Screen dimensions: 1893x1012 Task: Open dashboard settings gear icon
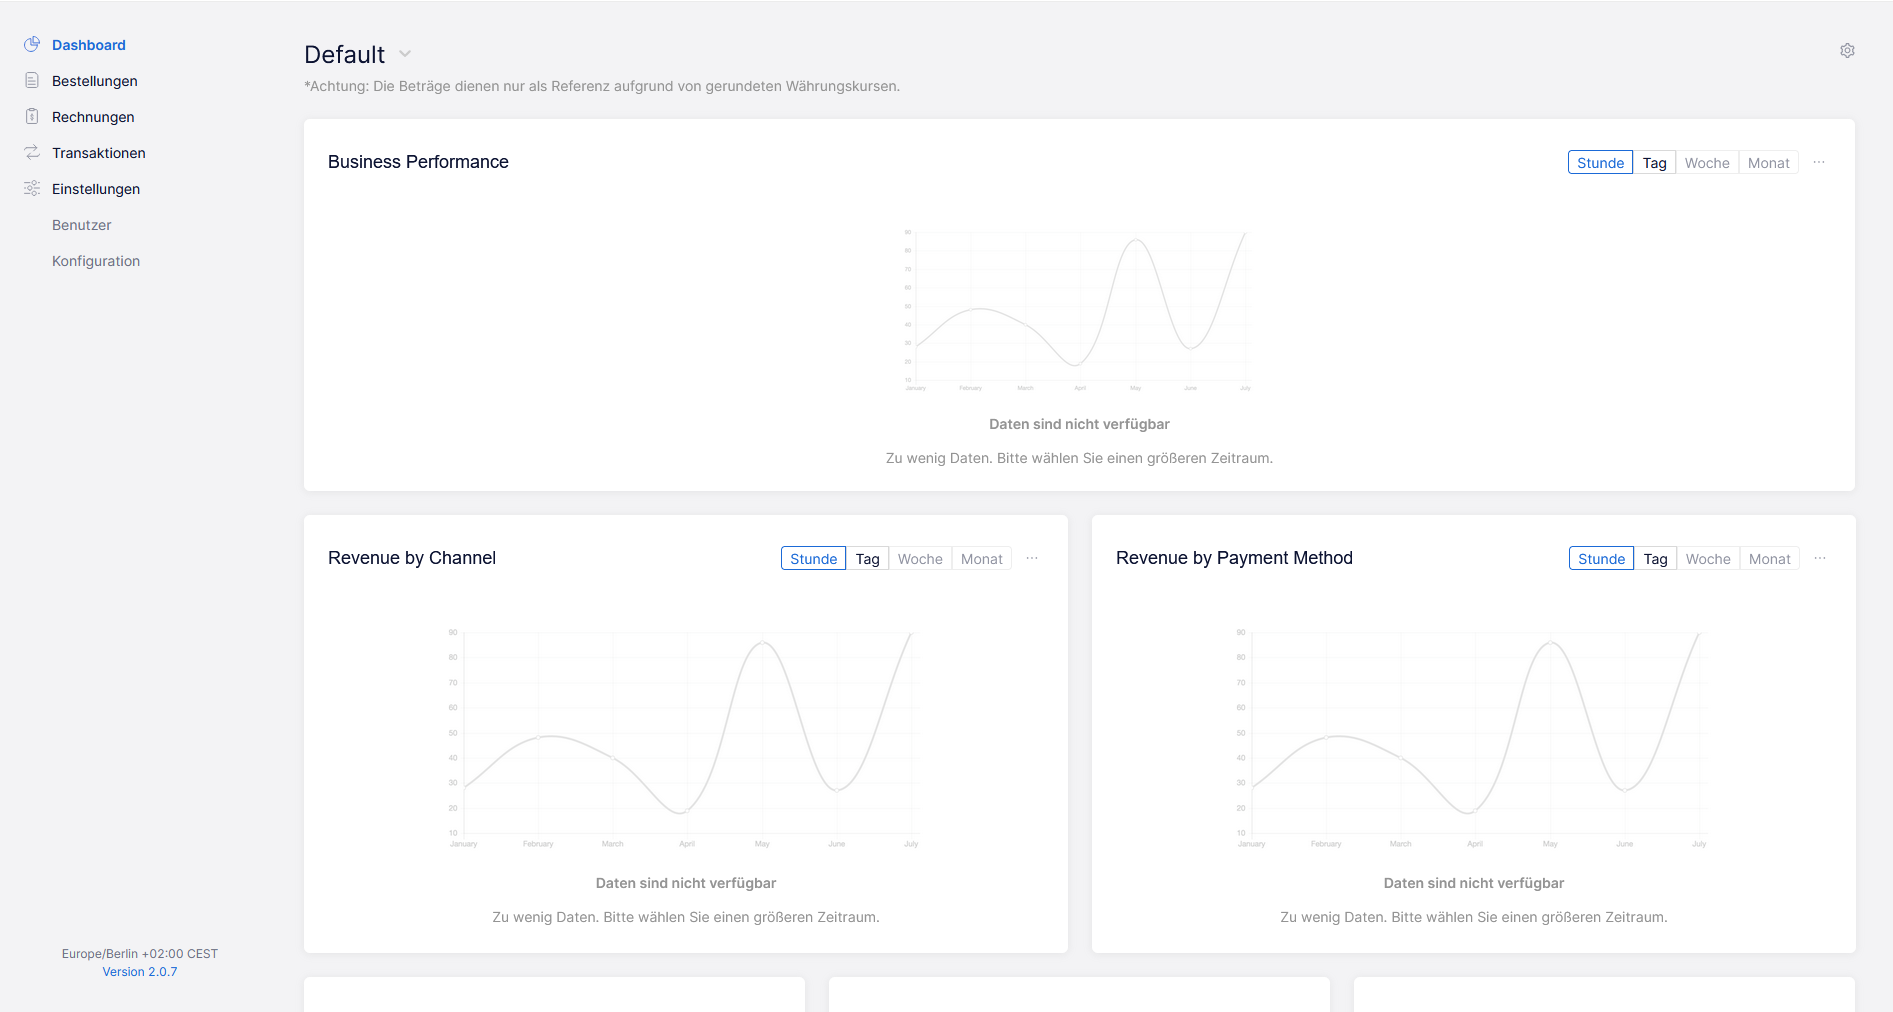pyautogui.click(x=1847, y=51)
